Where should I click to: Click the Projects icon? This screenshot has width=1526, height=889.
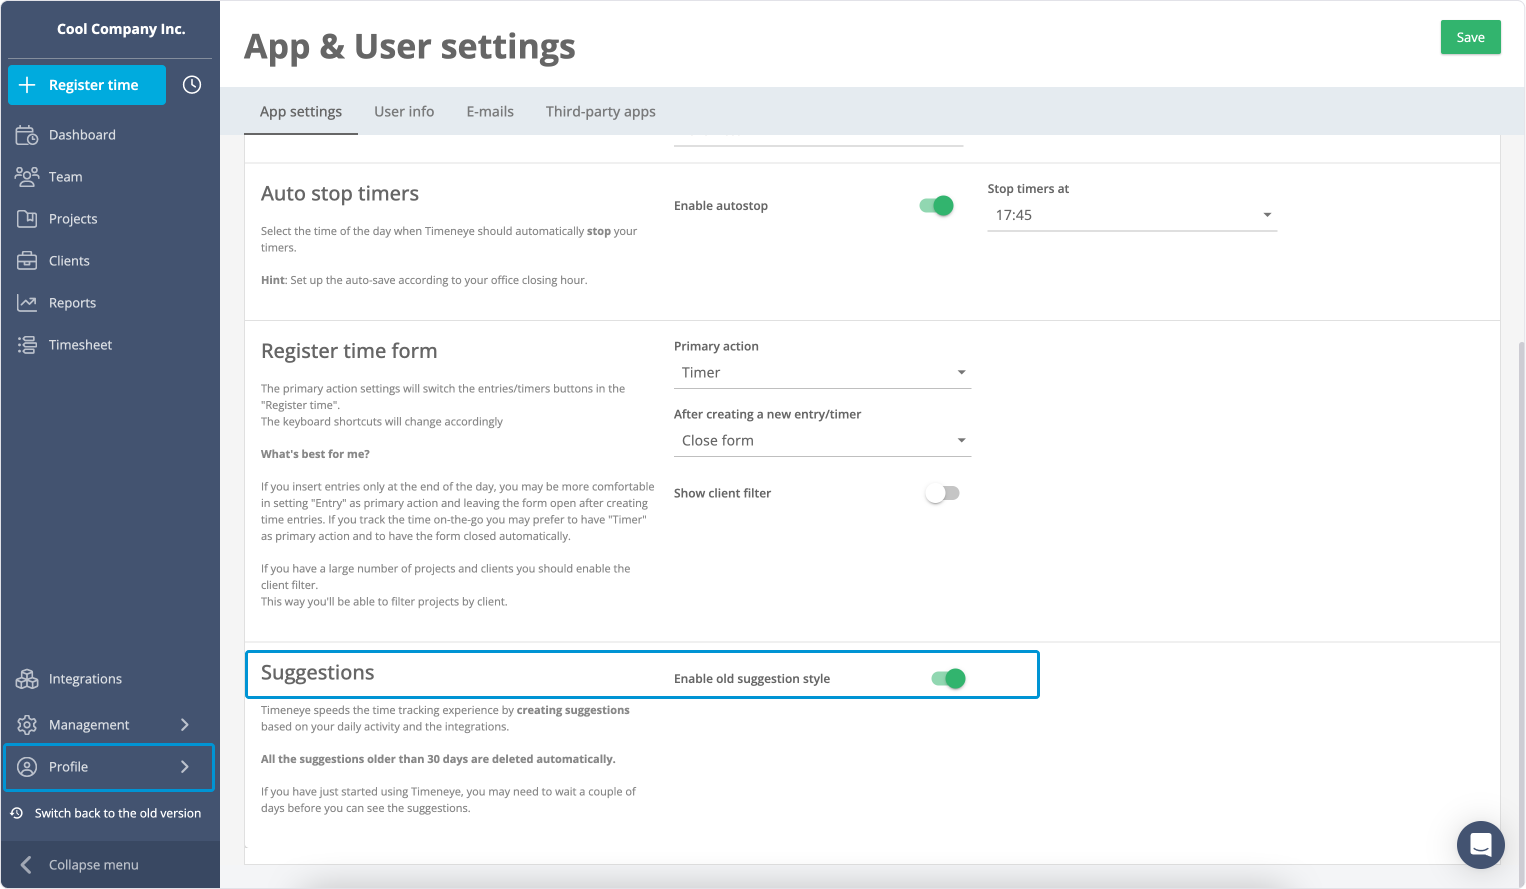tap(27, 218)
